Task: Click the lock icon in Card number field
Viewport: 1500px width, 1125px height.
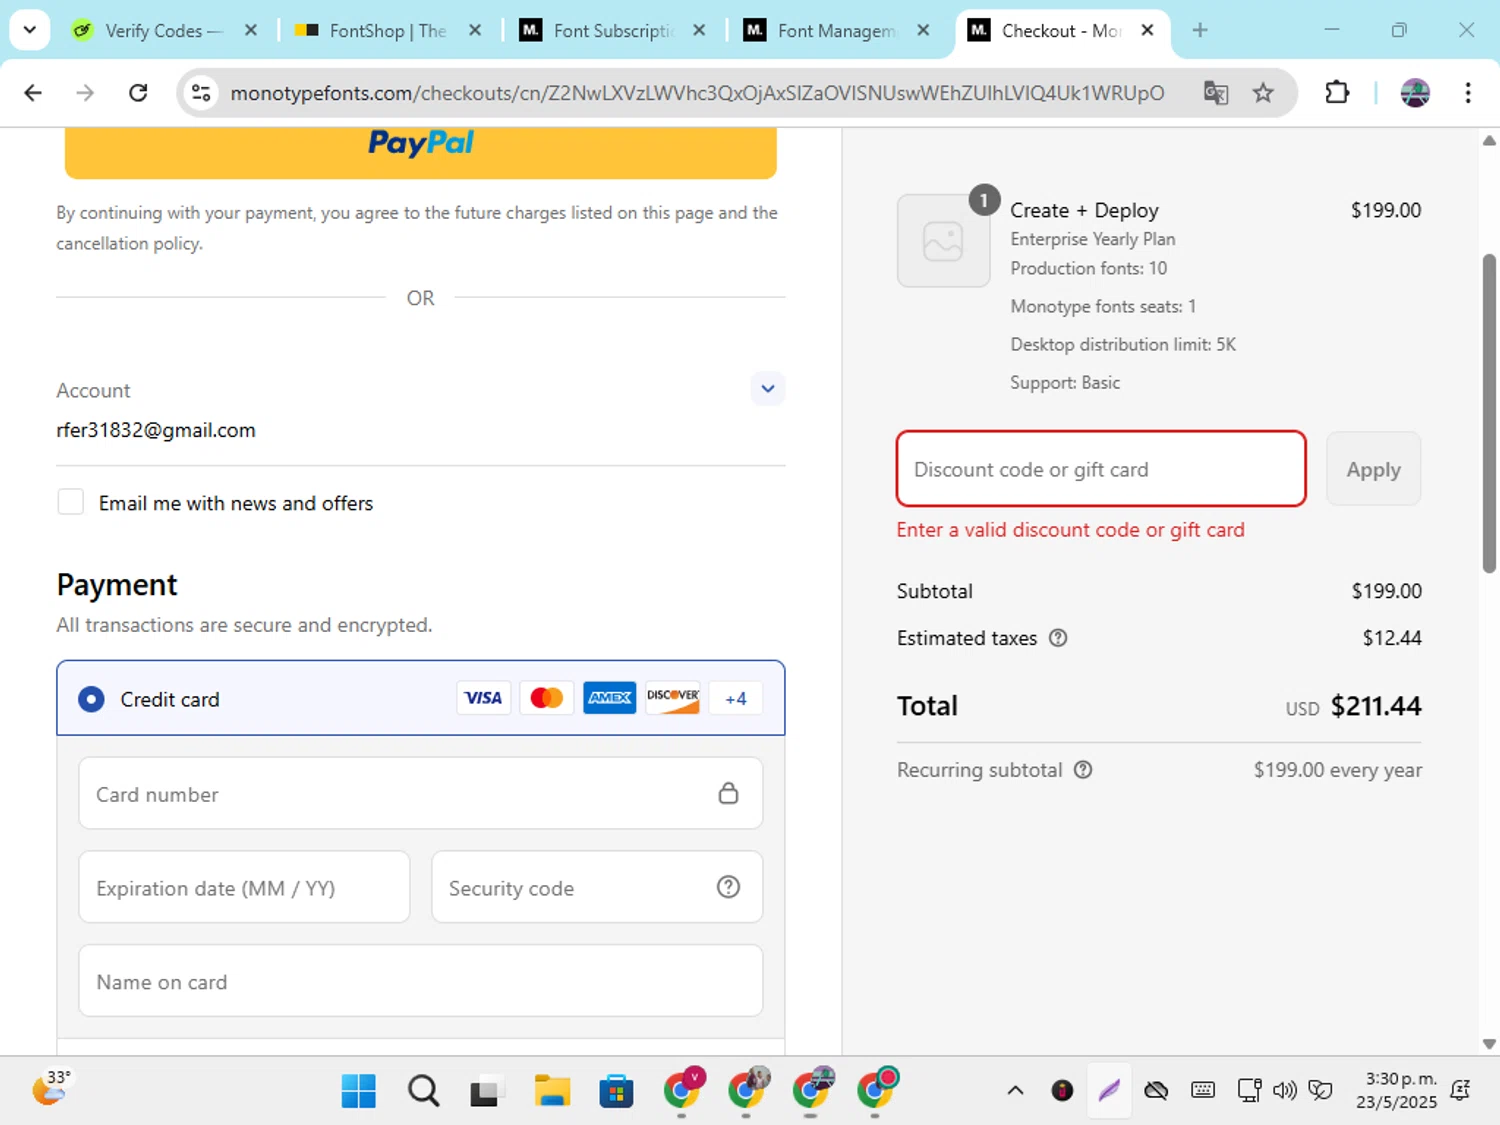Action: click(728, 793)
